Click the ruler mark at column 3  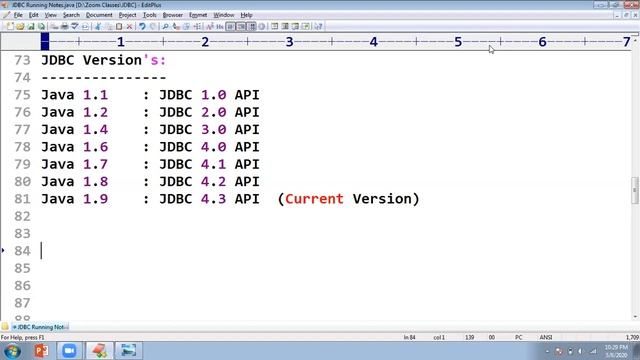289,42
